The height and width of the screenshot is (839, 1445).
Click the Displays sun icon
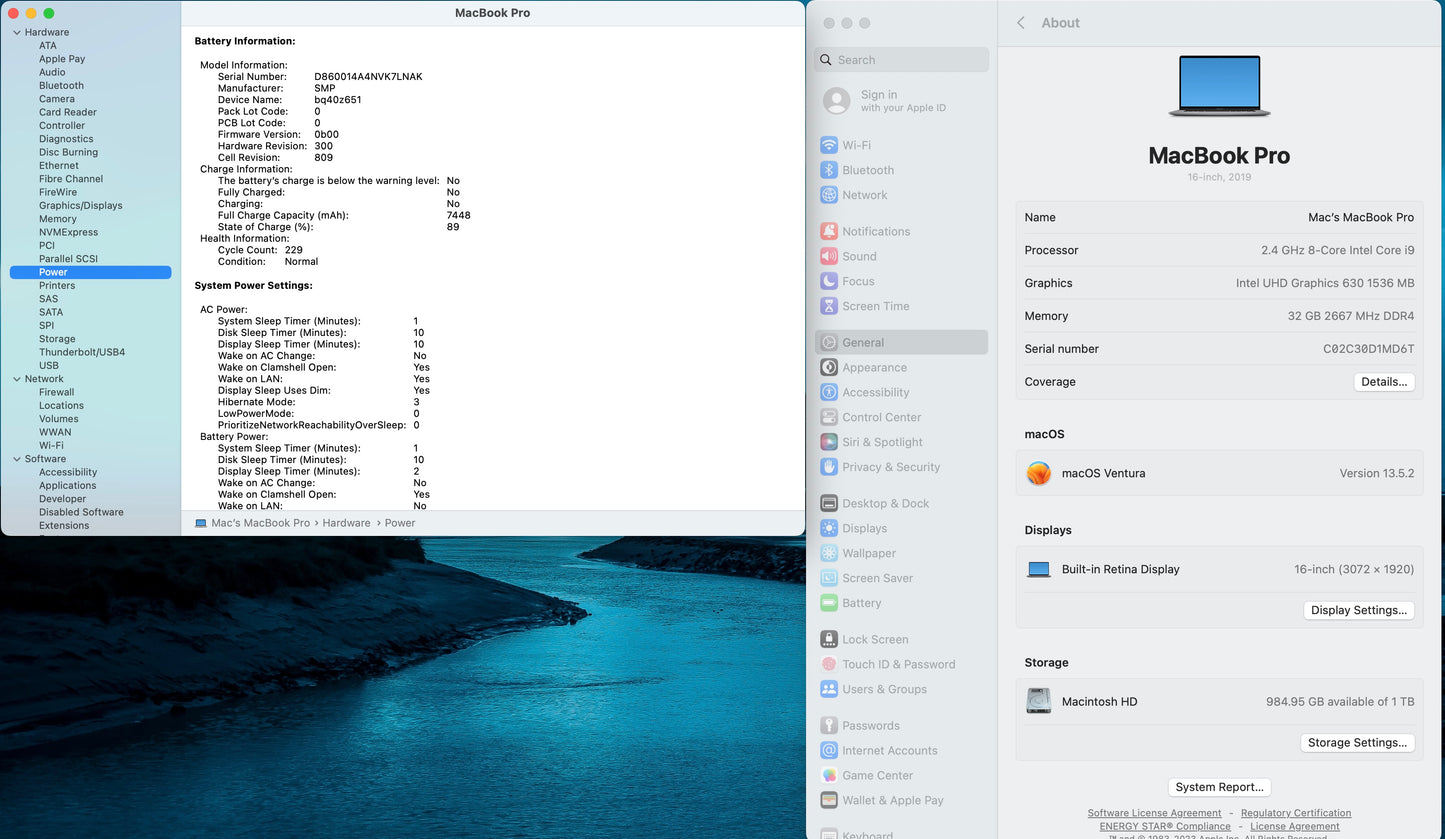(x=828, y=528)
